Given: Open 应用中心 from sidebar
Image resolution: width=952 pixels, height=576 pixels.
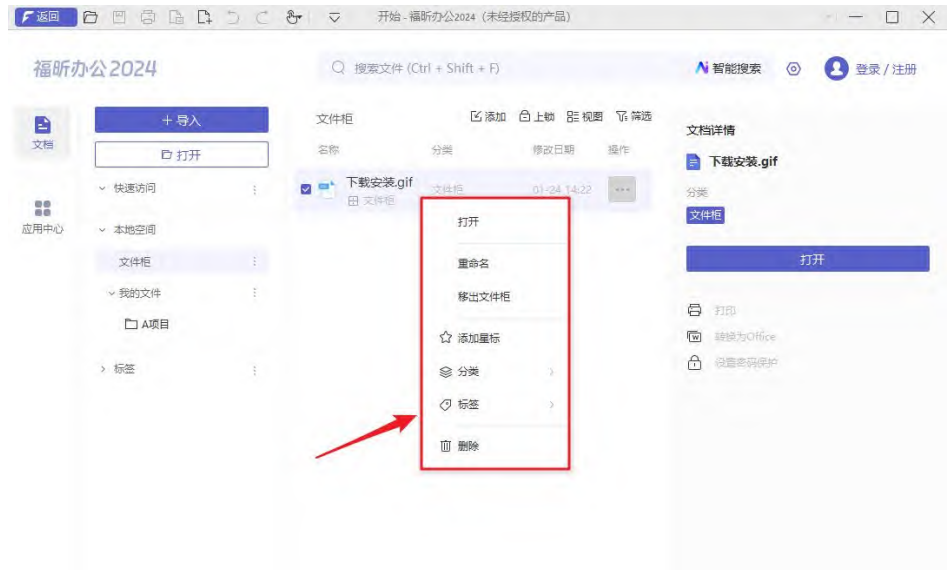Looking at the screenshot, I should [x=42, y=217].
